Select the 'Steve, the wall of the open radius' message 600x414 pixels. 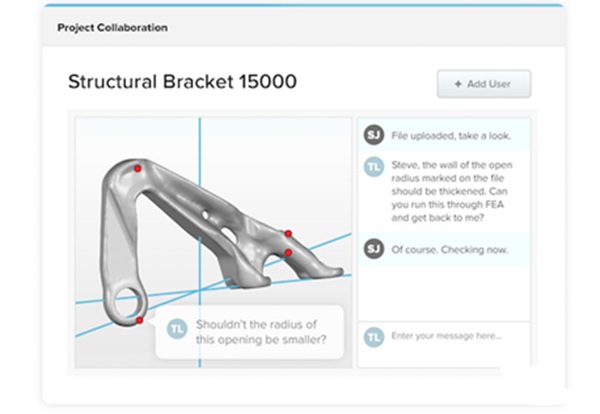click(444, 188)
